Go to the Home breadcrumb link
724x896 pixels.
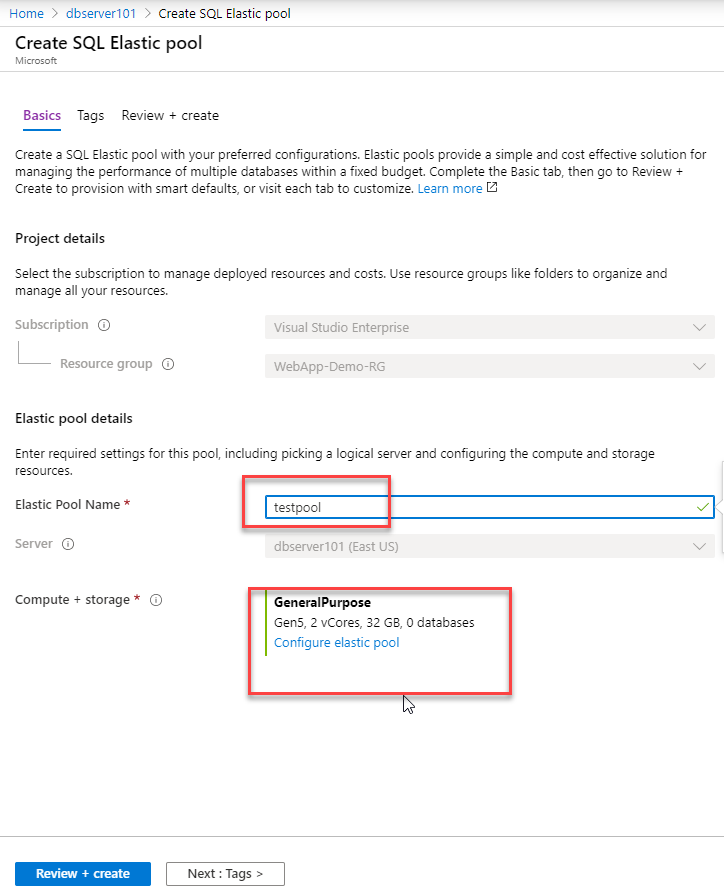26,14
